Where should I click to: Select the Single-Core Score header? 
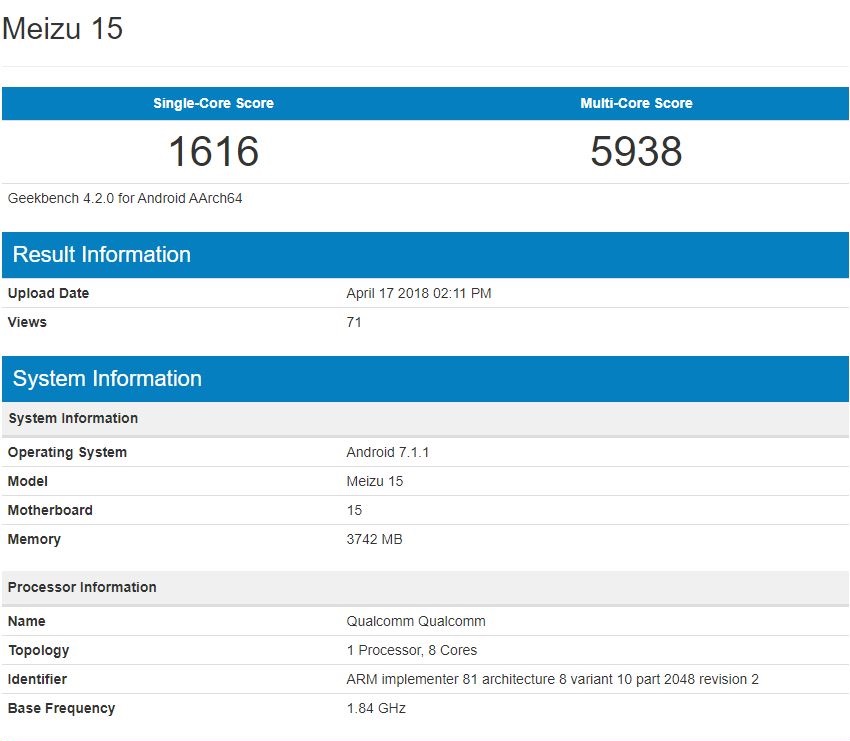pos(213,103)
